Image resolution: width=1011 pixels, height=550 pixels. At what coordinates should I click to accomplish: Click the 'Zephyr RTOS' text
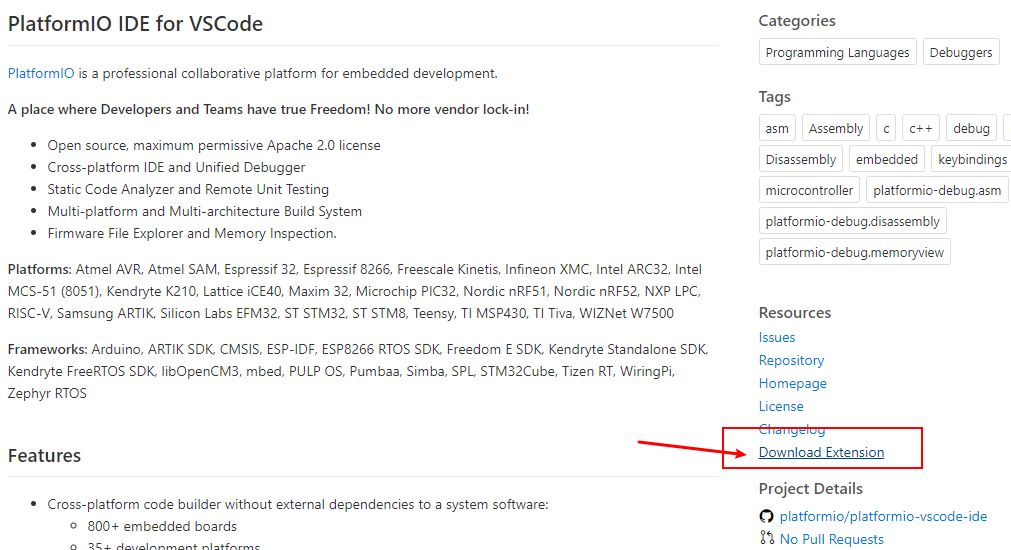click(x=47, y=393)
